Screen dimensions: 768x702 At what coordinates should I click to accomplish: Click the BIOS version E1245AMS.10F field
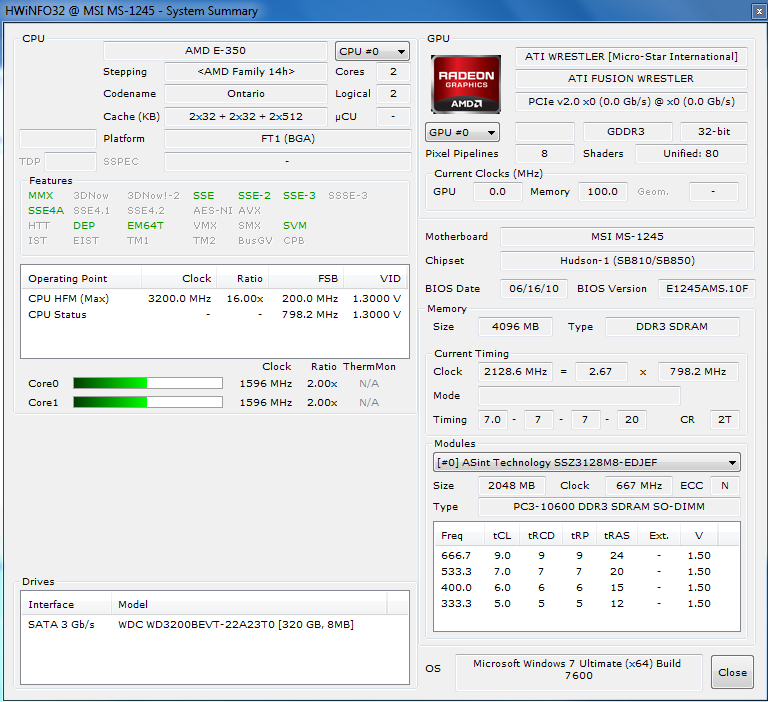(706, 289)
